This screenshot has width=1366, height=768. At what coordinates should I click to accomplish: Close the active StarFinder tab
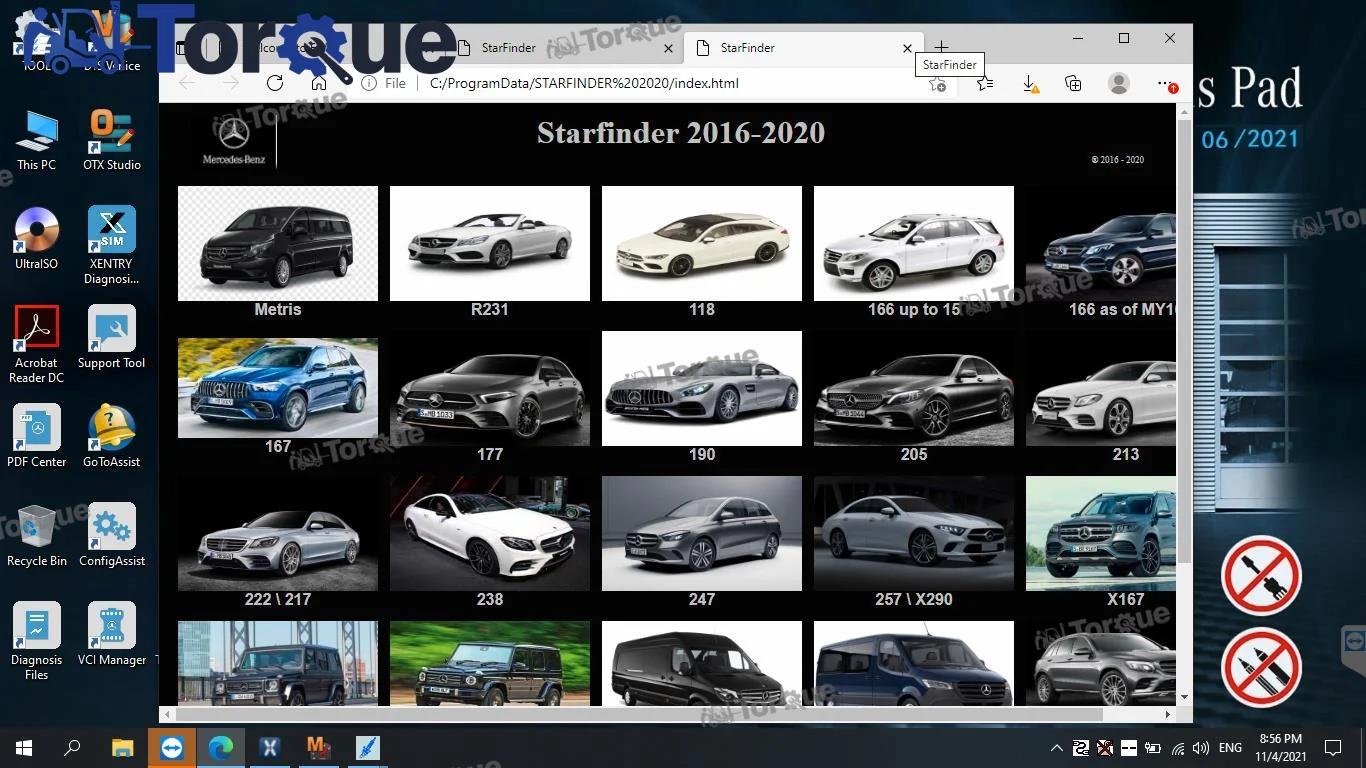[907, 48]
